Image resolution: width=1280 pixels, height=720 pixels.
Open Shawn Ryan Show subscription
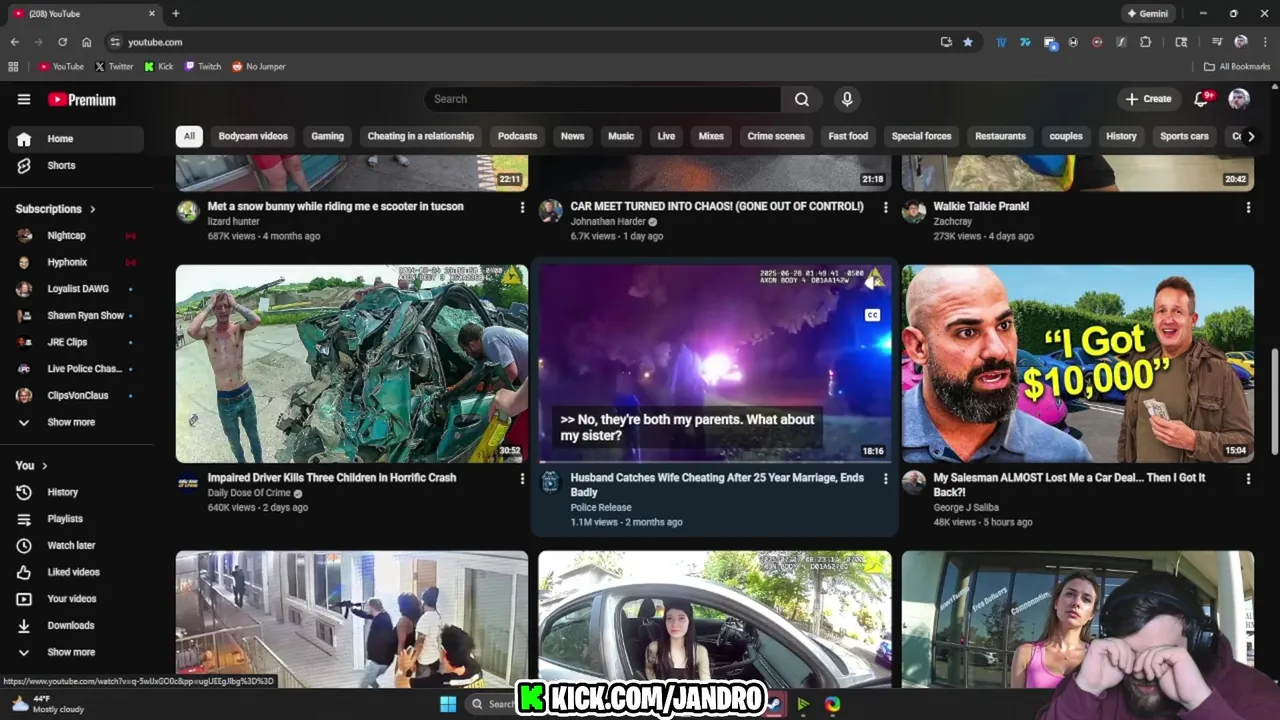[x=76, y=316]
